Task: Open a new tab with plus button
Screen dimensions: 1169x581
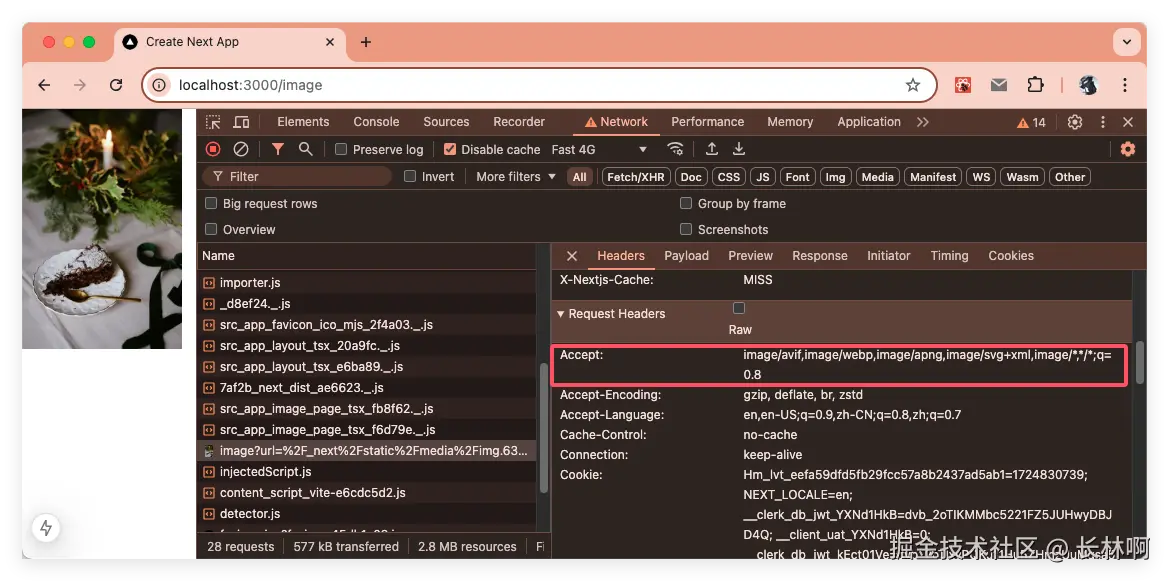Action: click(x=365, y=42)
